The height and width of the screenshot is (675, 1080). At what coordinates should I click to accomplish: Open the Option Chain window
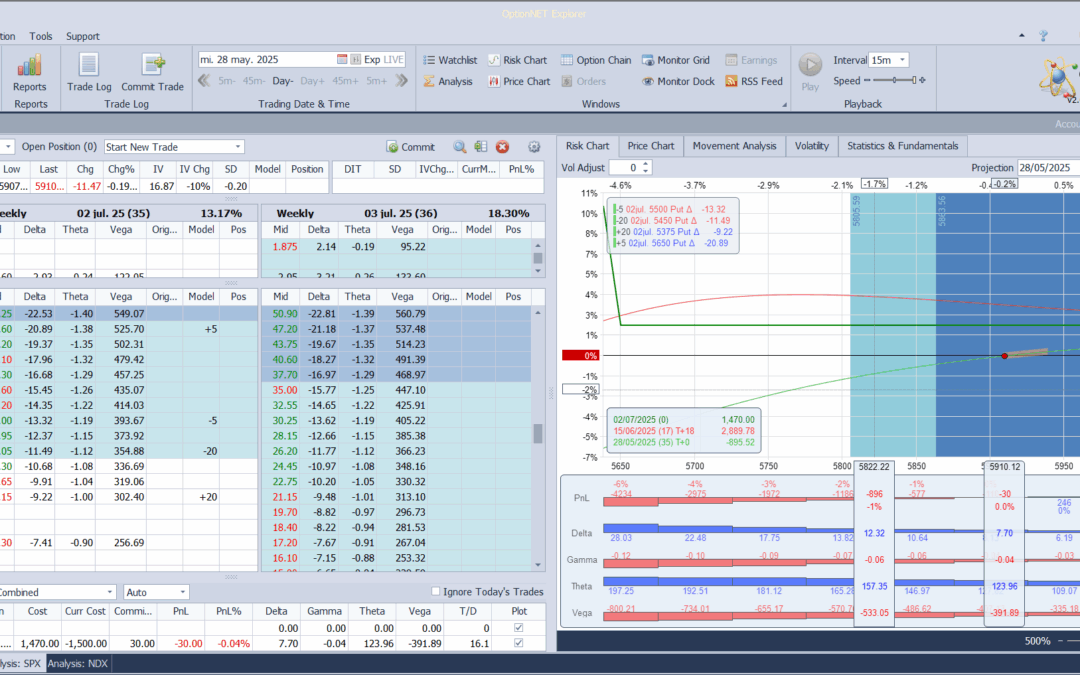(x=596, y=60)
